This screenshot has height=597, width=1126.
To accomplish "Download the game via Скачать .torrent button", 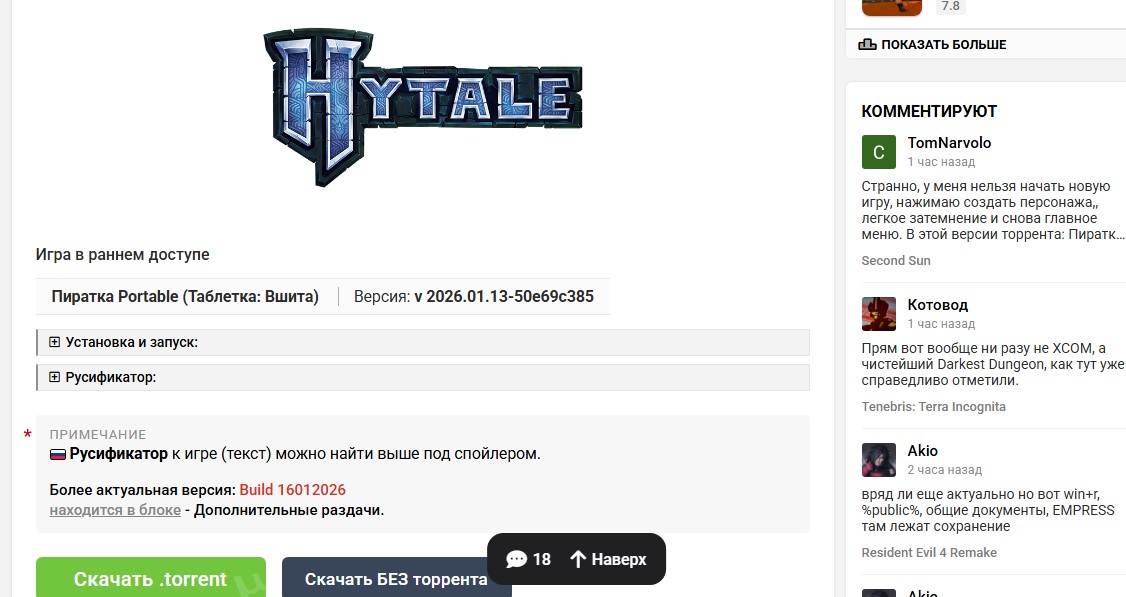I will 151,577.
